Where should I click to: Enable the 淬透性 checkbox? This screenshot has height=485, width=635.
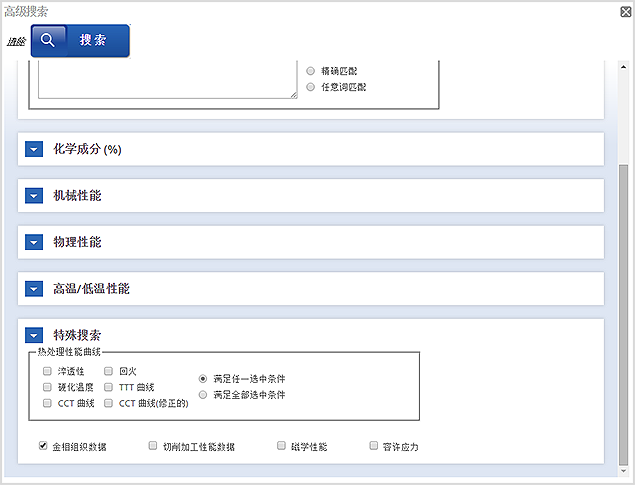tap(48, 370)
